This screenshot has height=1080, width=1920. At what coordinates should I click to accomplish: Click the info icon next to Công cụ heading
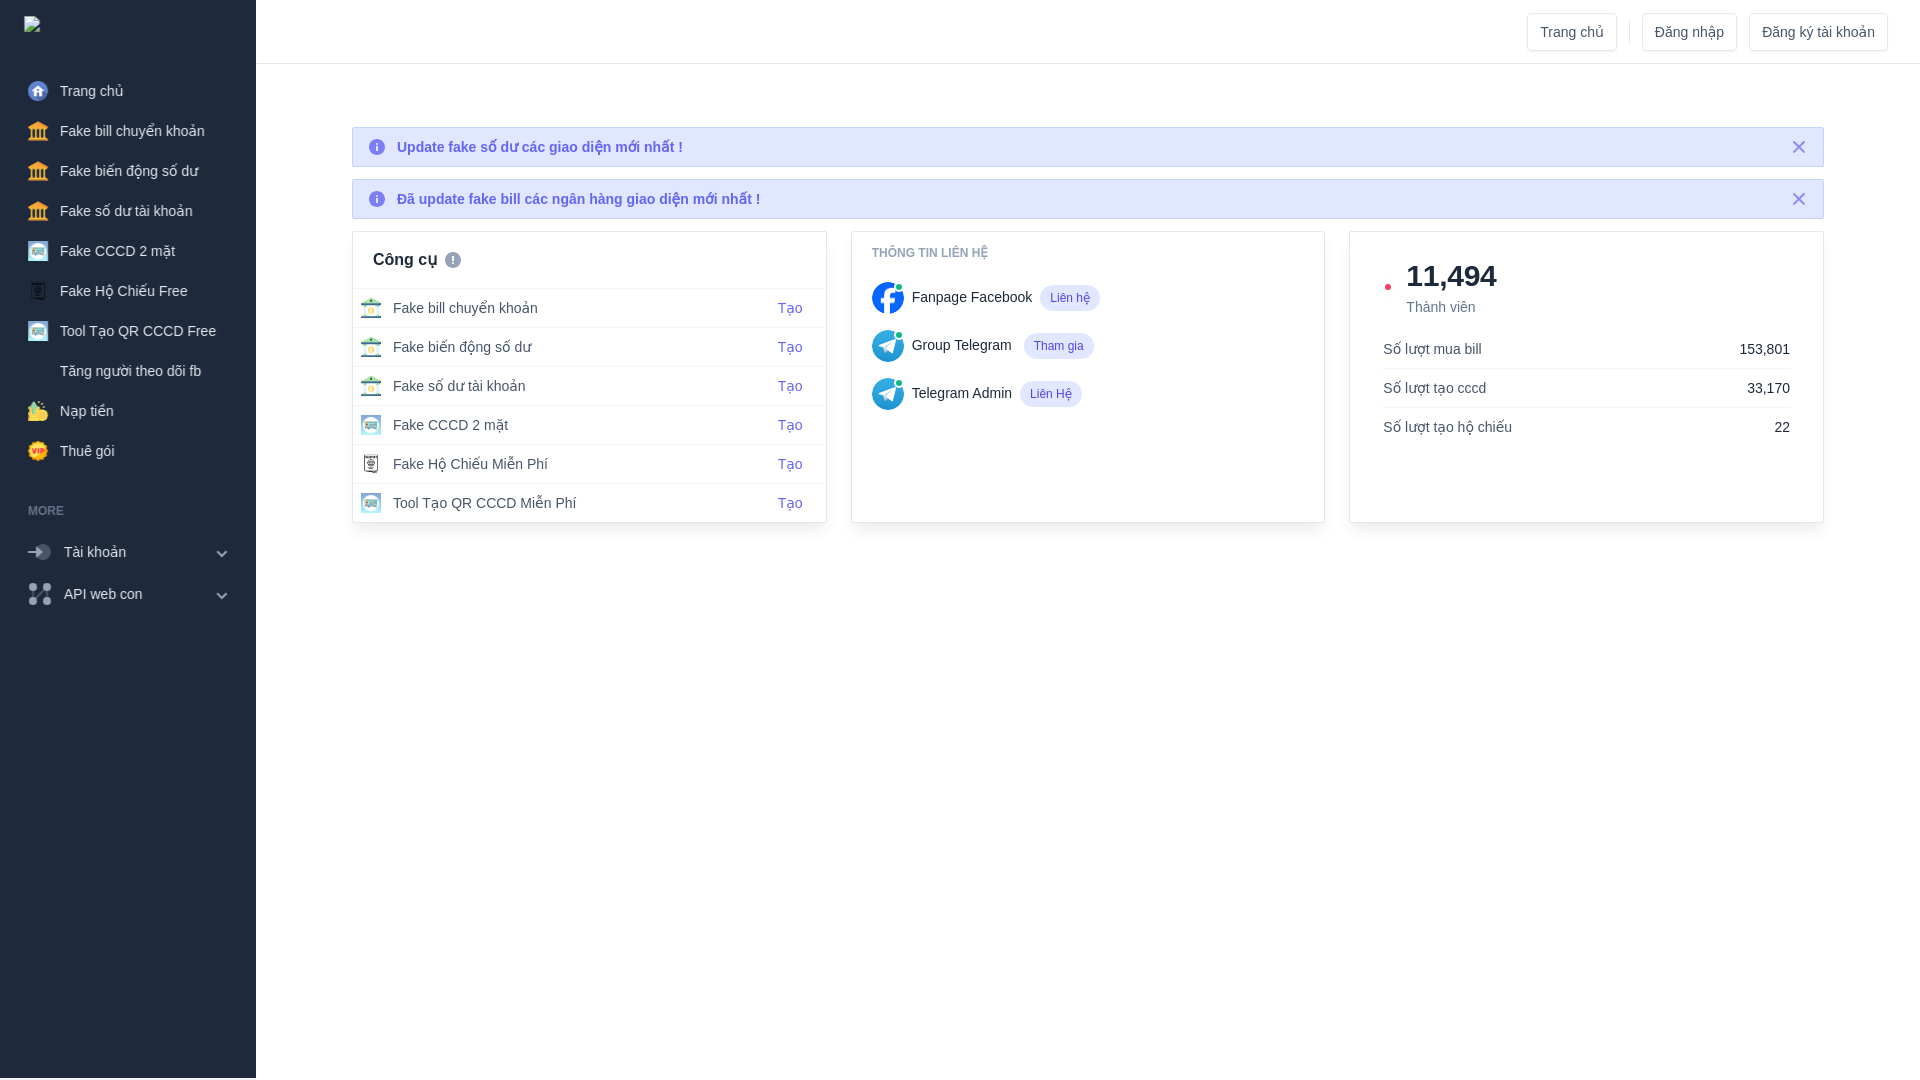(x=453, y=260)
